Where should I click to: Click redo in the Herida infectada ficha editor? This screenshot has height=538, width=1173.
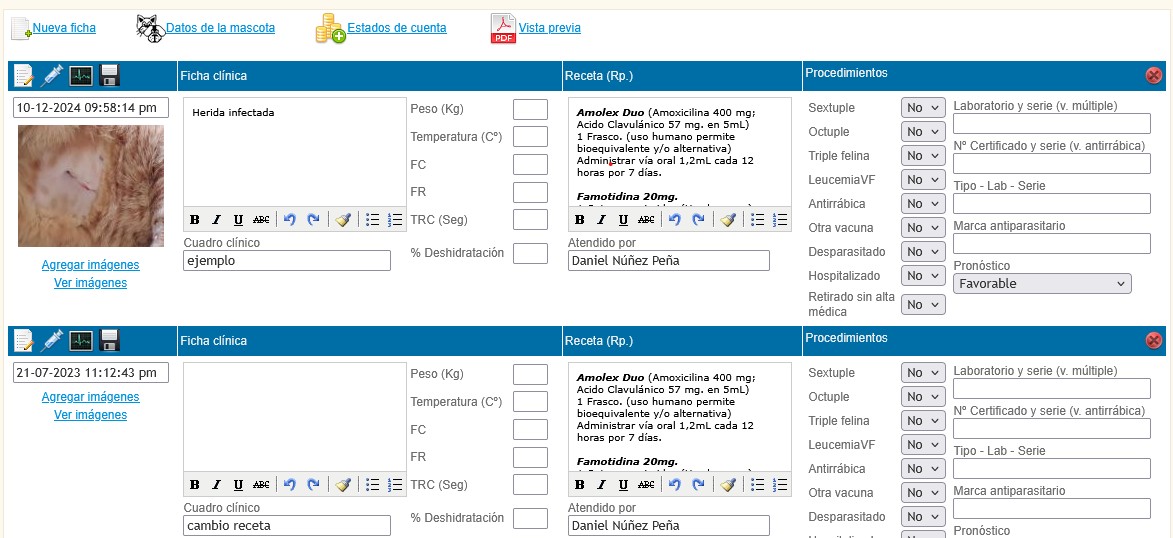[x=313, y=219]
